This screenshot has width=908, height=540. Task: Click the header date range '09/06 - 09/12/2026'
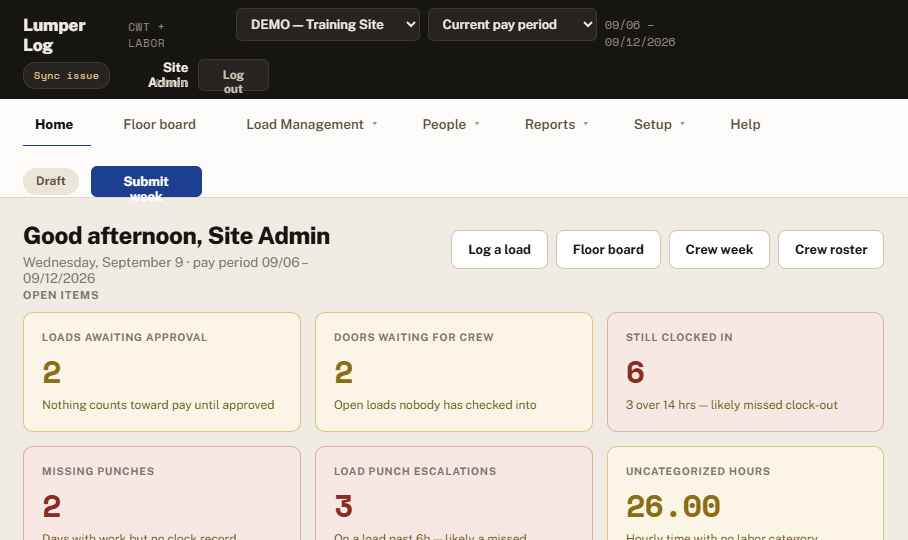click(x=639, y=34)
